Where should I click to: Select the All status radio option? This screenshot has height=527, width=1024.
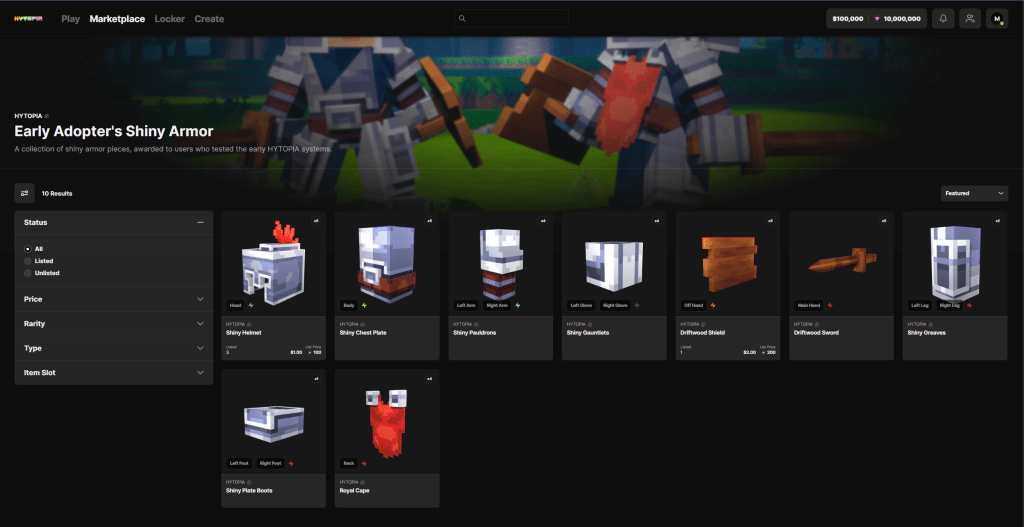click(27, 248)
